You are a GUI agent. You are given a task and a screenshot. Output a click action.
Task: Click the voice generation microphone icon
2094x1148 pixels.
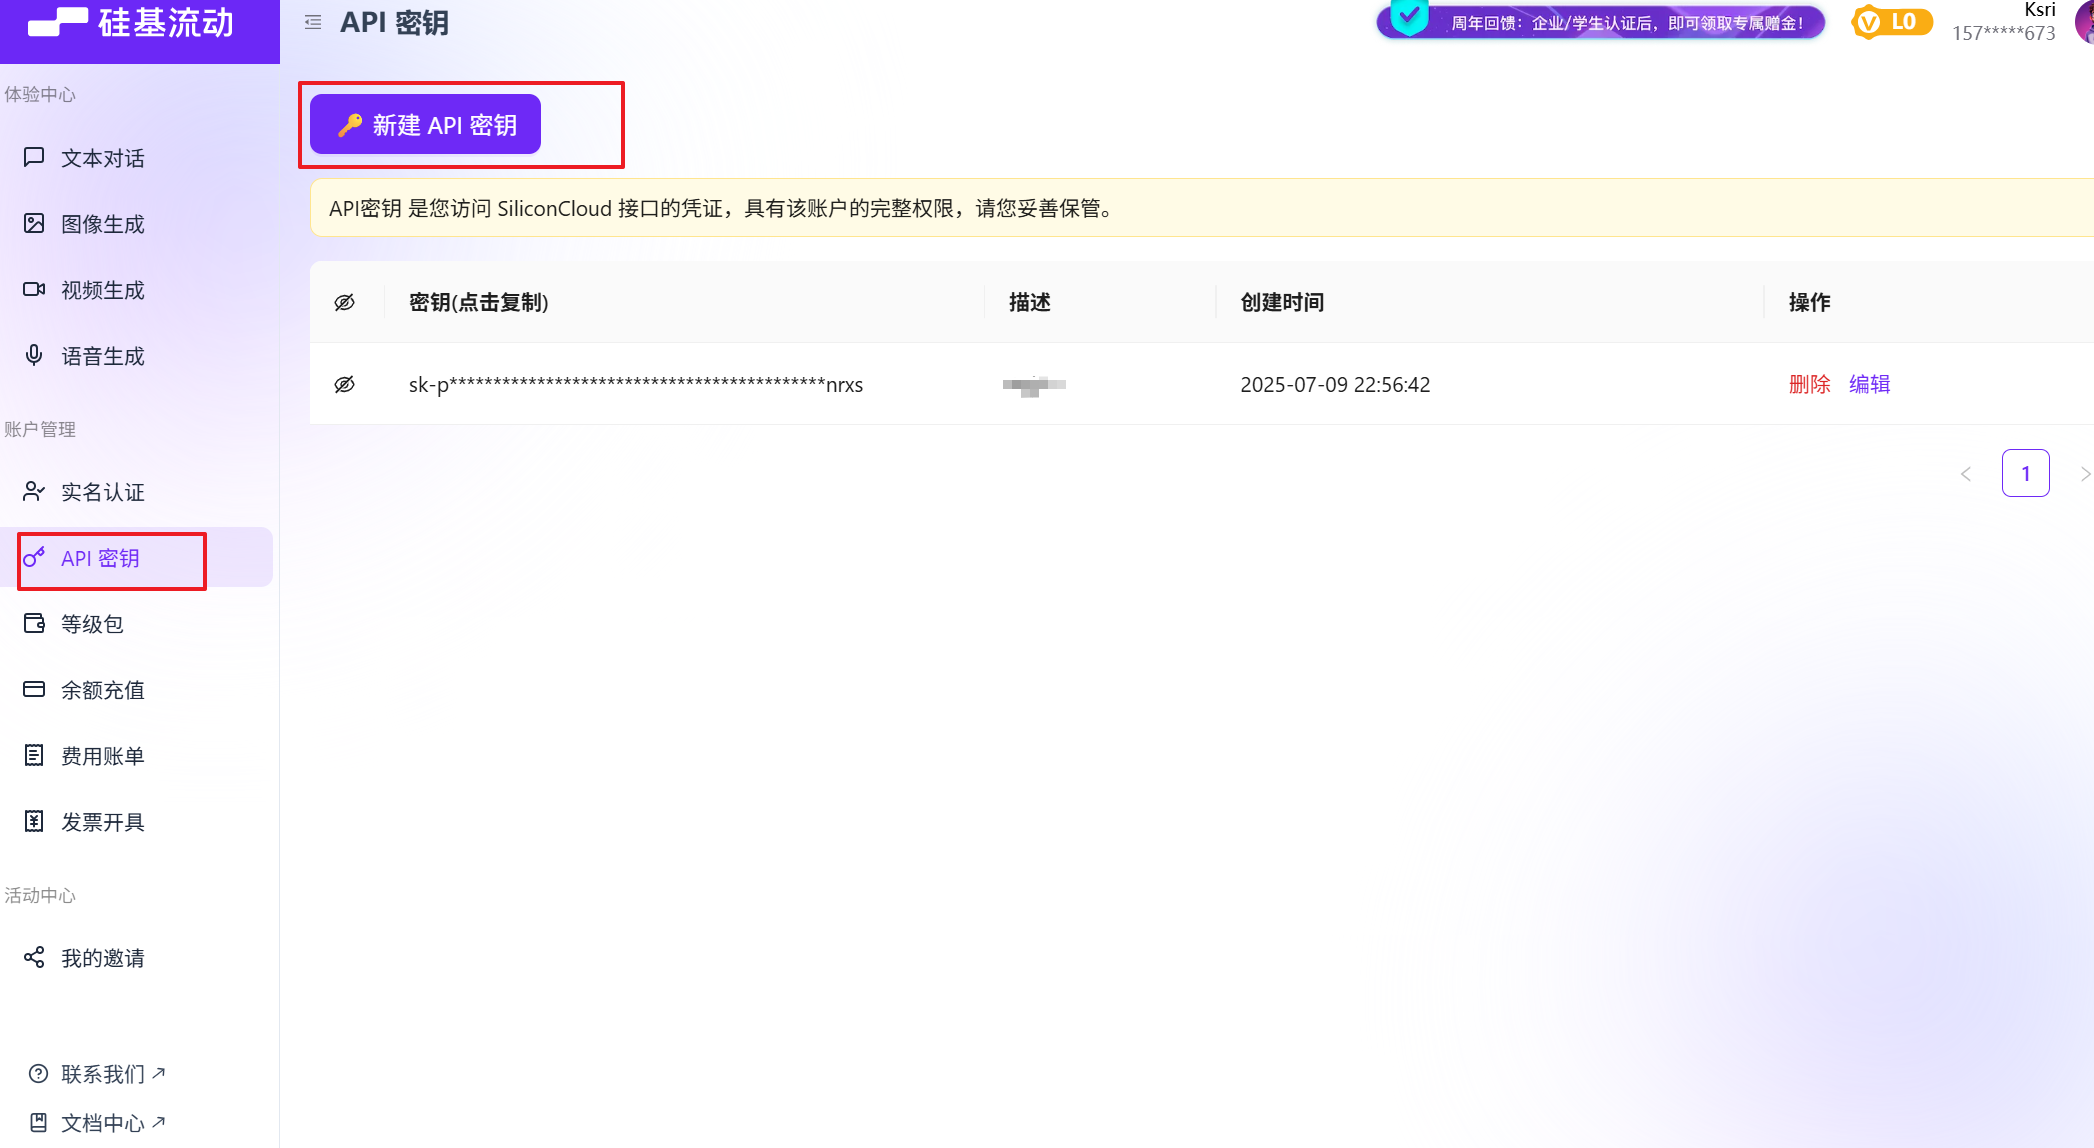[34, 355]
